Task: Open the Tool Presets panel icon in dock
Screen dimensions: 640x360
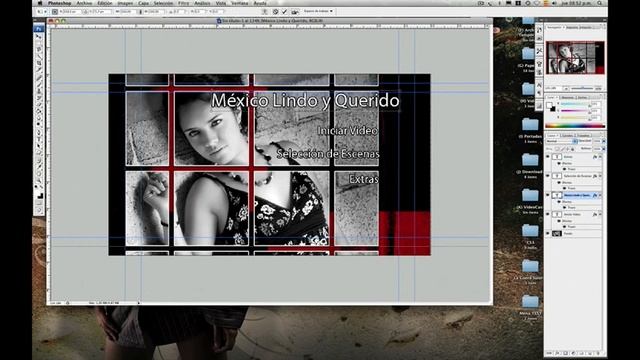Action: click(539, 51)
